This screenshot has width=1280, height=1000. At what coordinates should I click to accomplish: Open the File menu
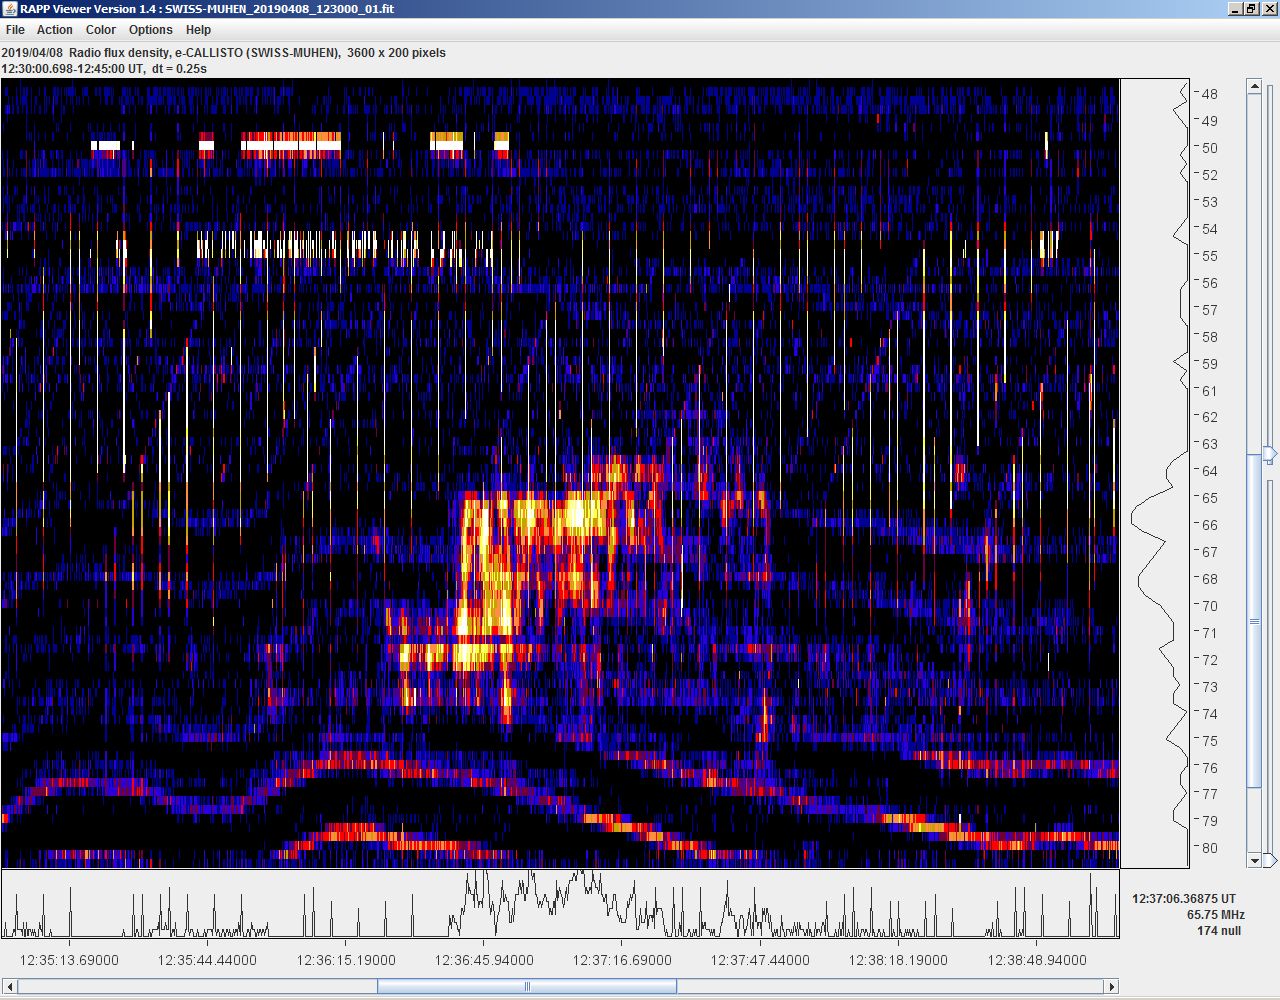point(15,30)
